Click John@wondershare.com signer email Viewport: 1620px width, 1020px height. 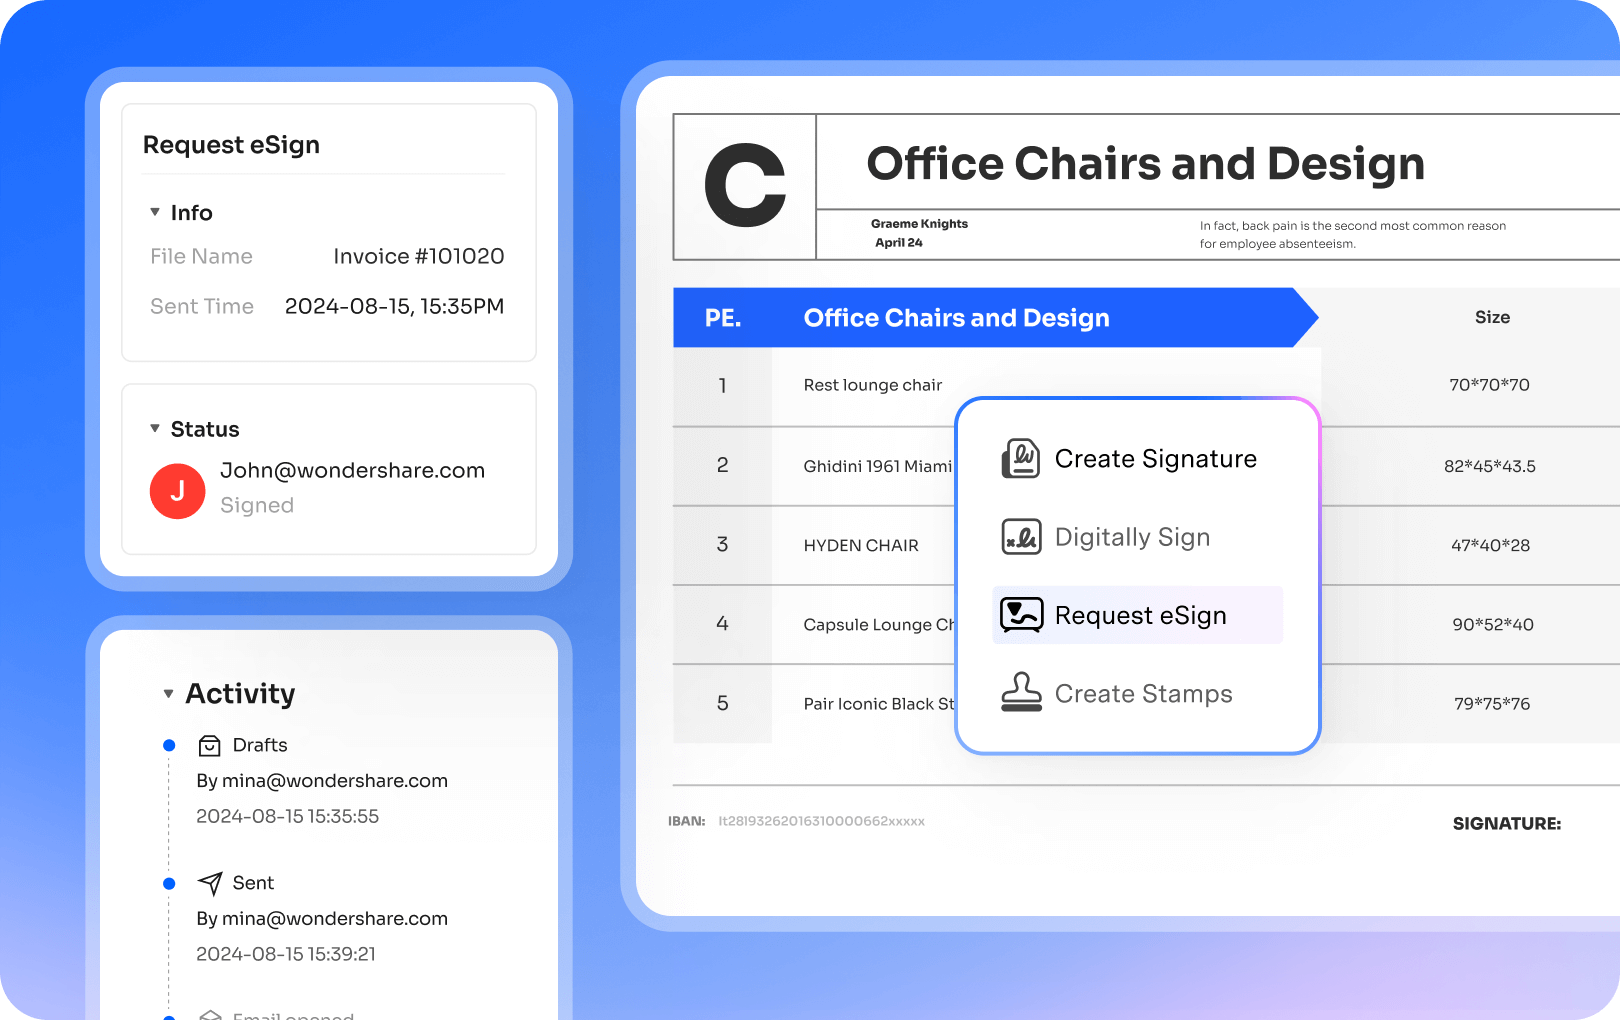click(352, 470)
